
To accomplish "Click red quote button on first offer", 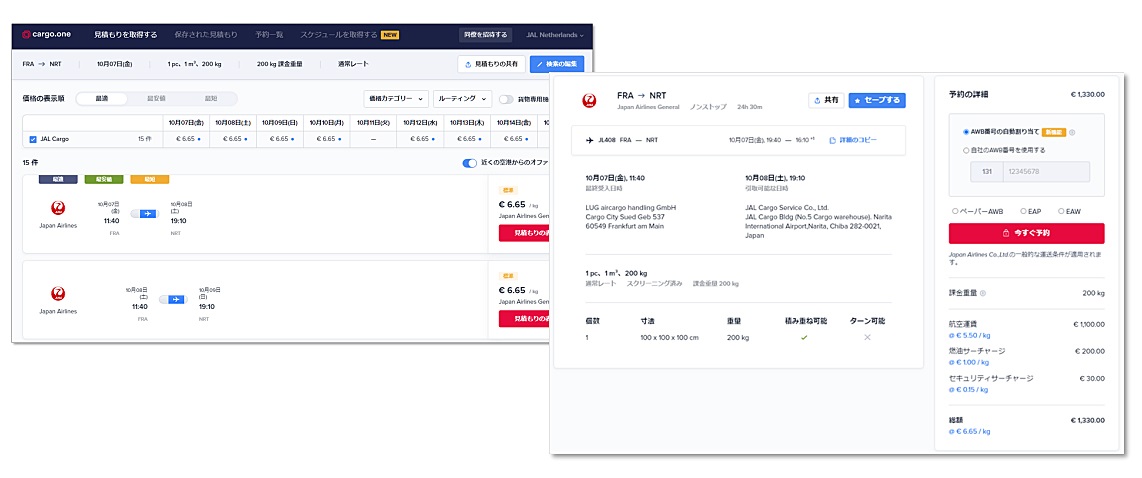I will pos(524,233).
